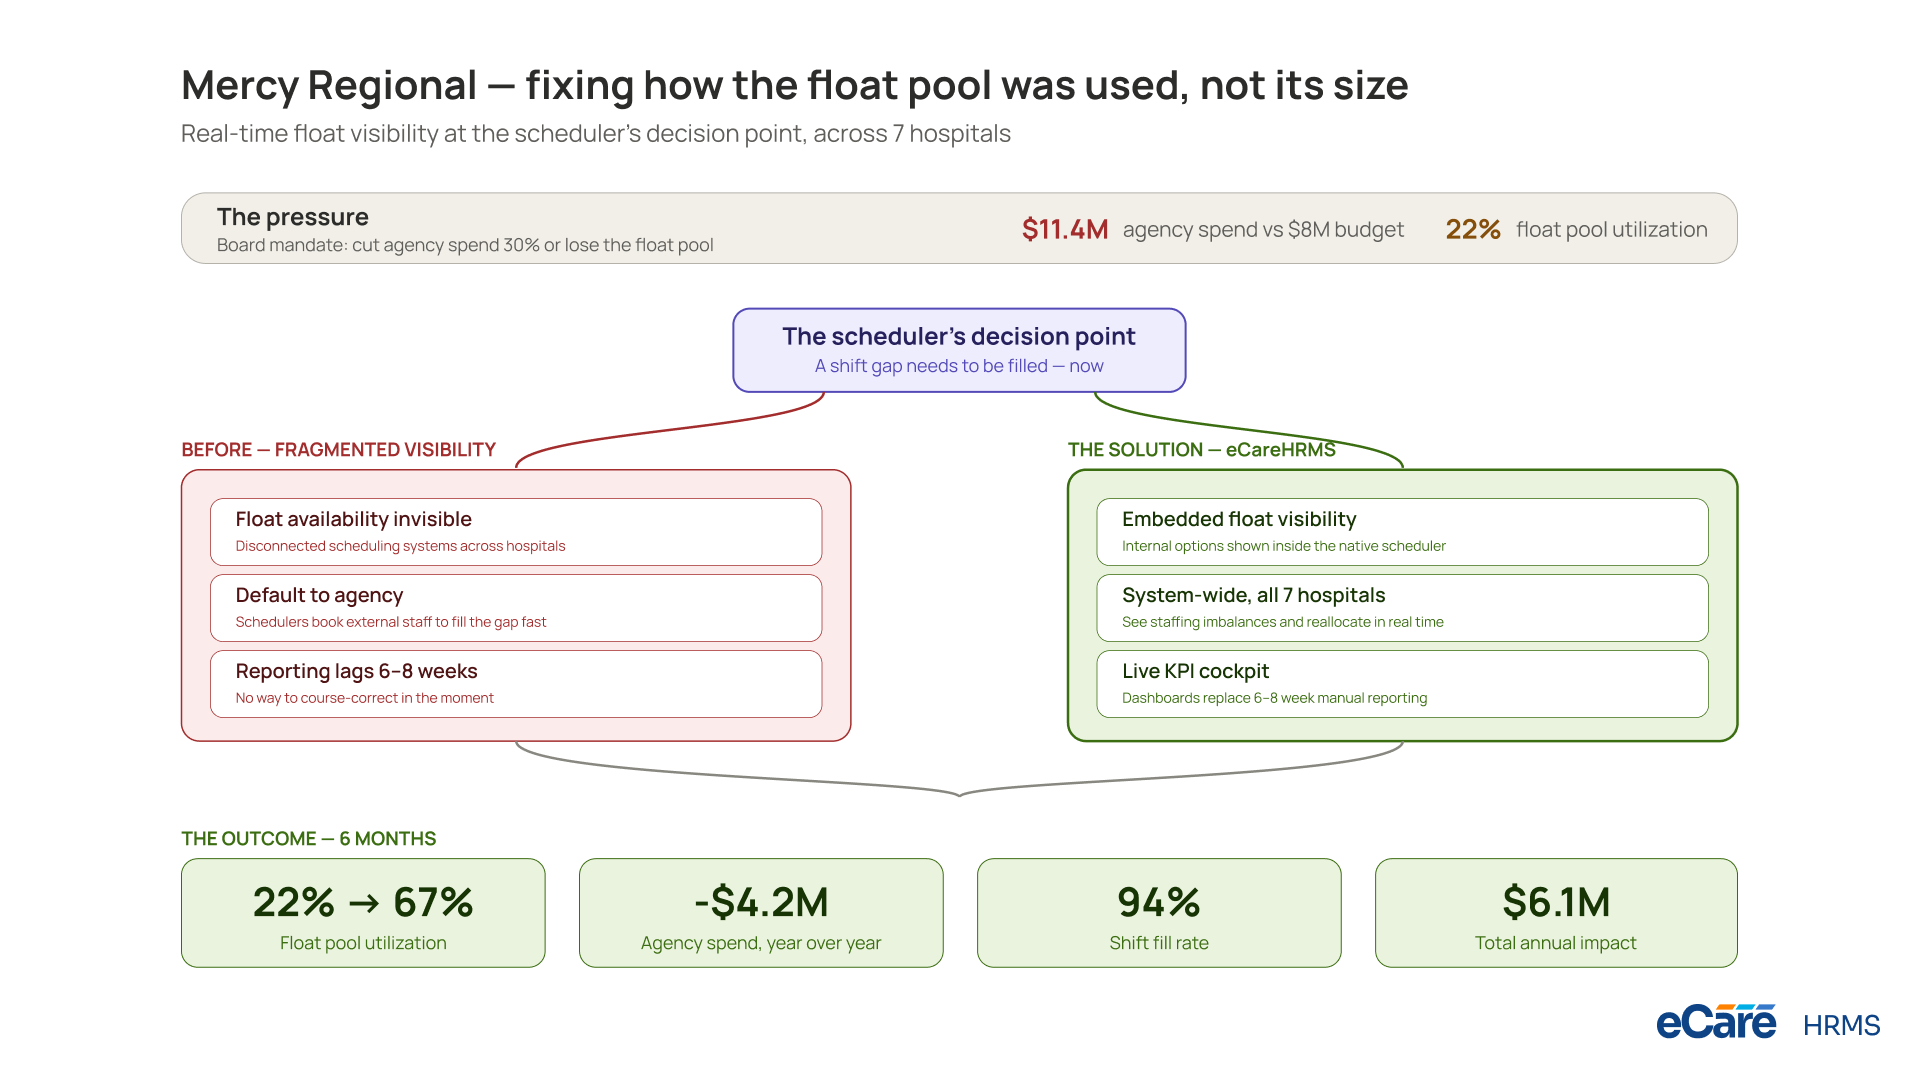Click 'A shift gap needs to be filled — now'
1920x1080 pixels.
click(959, 366)
